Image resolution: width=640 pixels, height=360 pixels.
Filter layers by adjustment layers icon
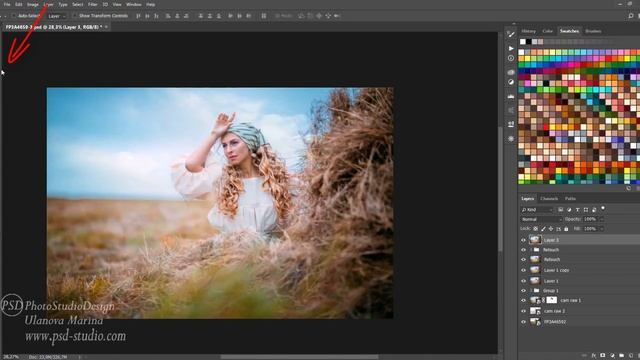coord(569,210)
